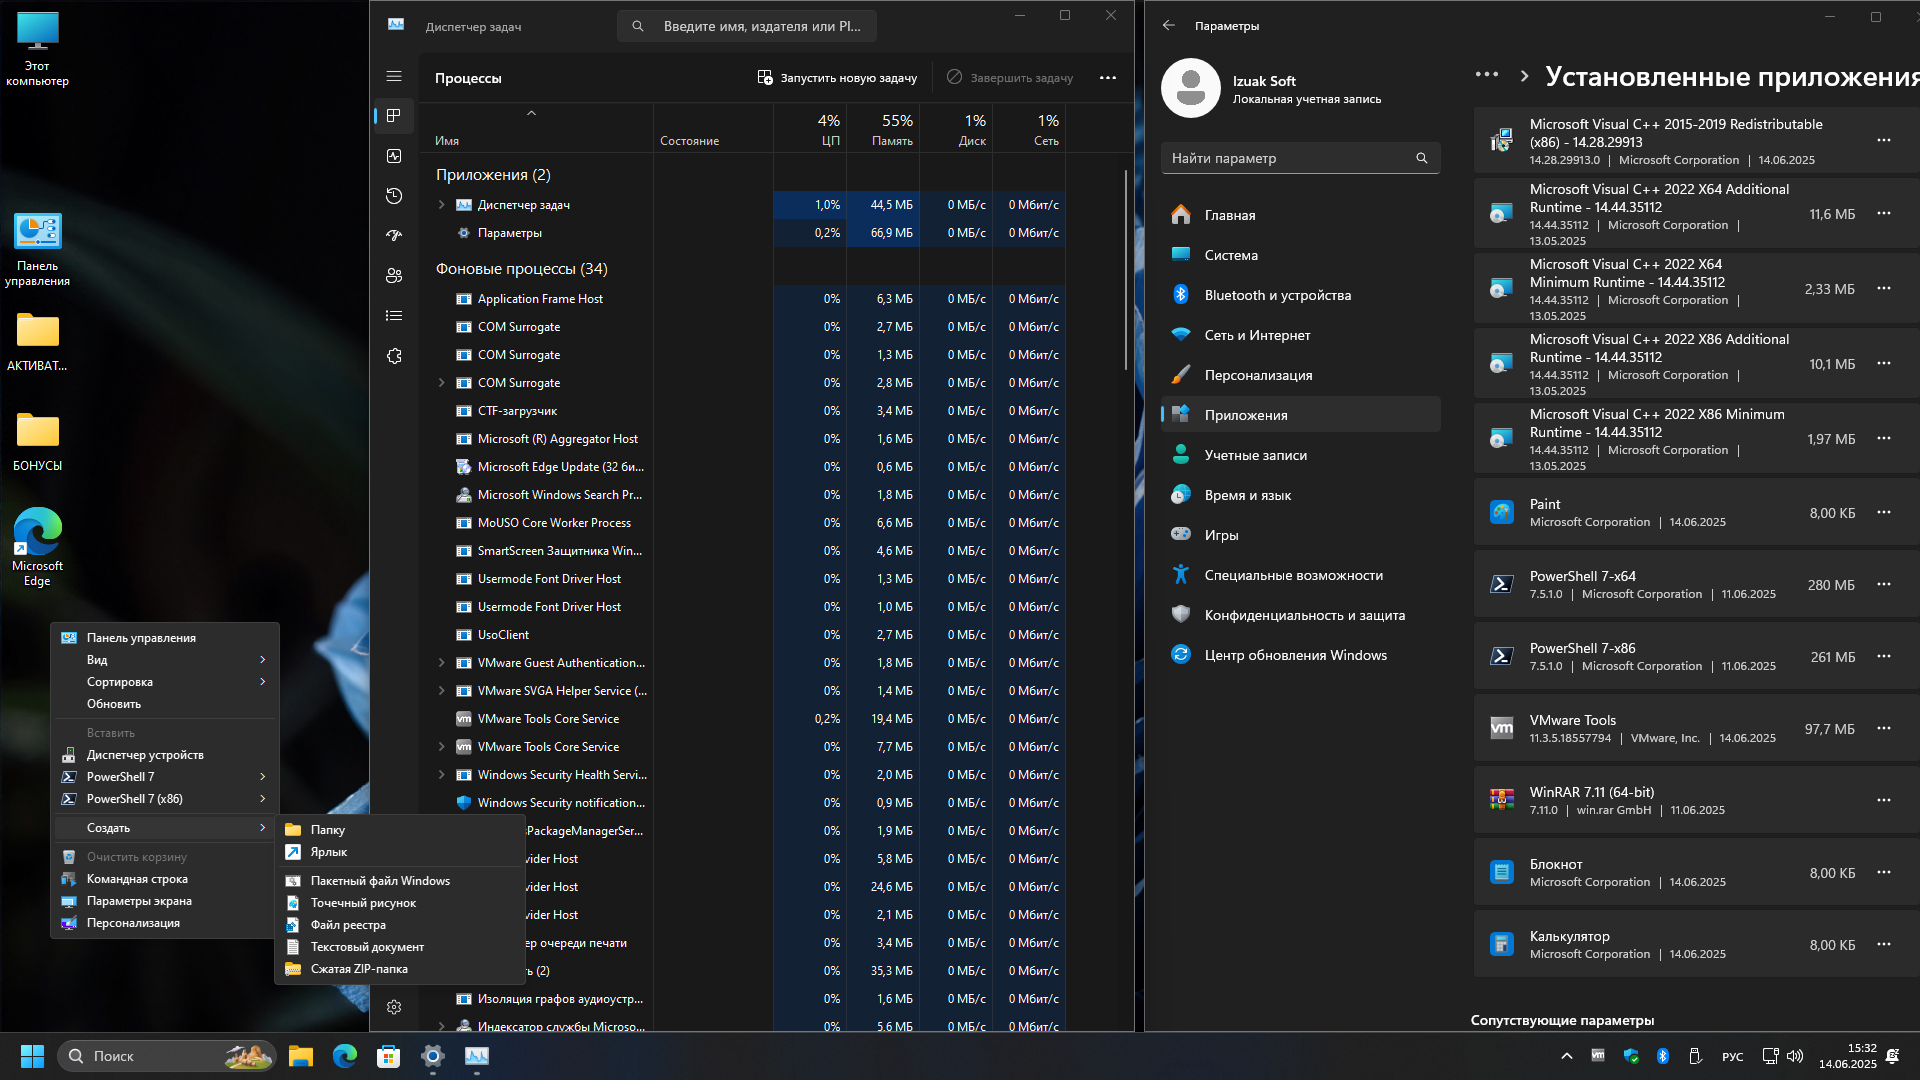Show hidden tray icons chevron
This screenshot has width=1920, height=1080.
(x=1567, y=1056)
